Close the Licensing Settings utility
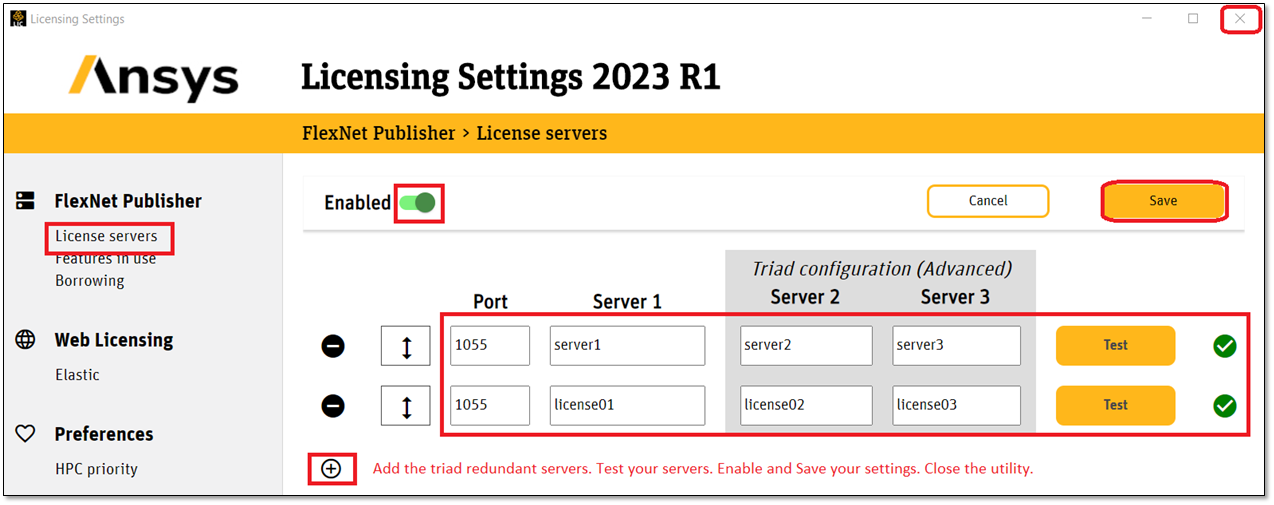1274x505 pixels. click(x=1240, y=18)
